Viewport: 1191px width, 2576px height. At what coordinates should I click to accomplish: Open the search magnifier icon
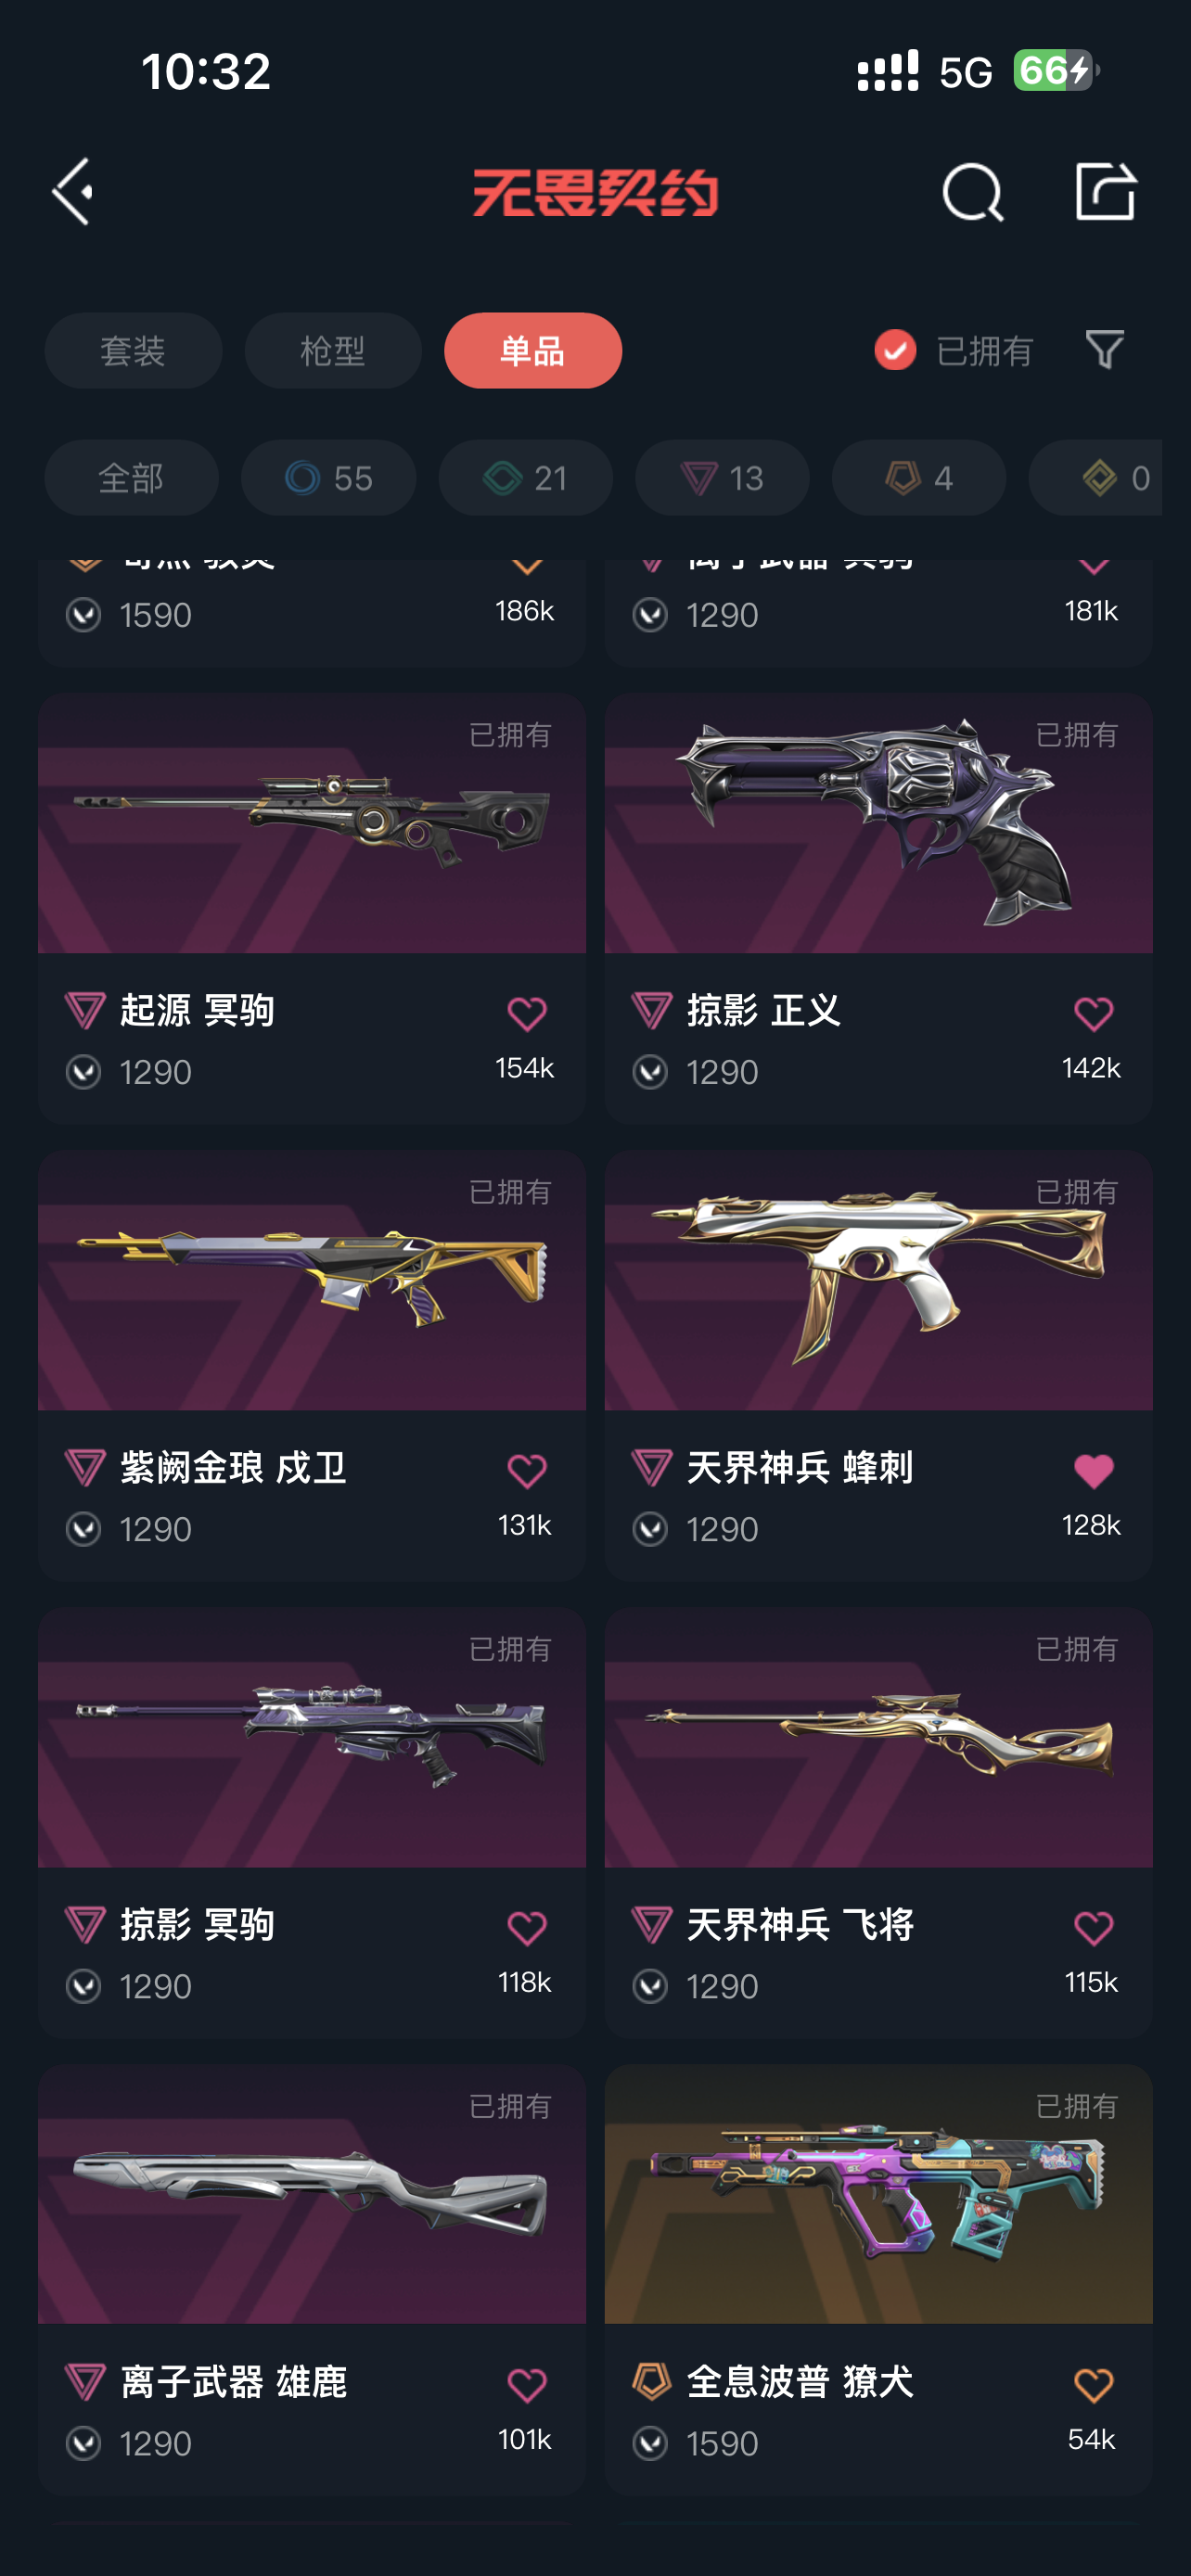coord(972,191)
